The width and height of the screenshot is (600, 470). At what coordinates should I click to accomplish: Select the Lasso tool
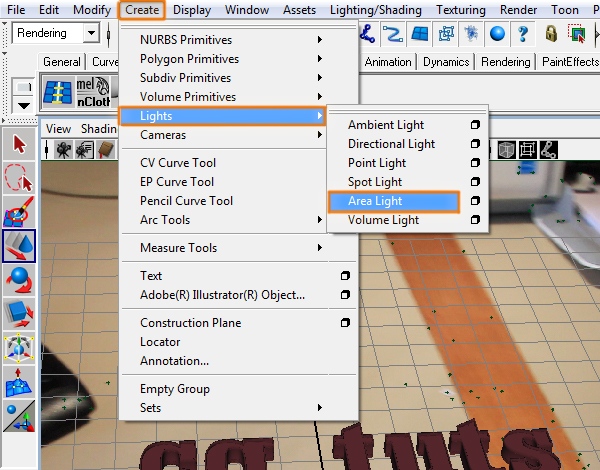[19, 177]
